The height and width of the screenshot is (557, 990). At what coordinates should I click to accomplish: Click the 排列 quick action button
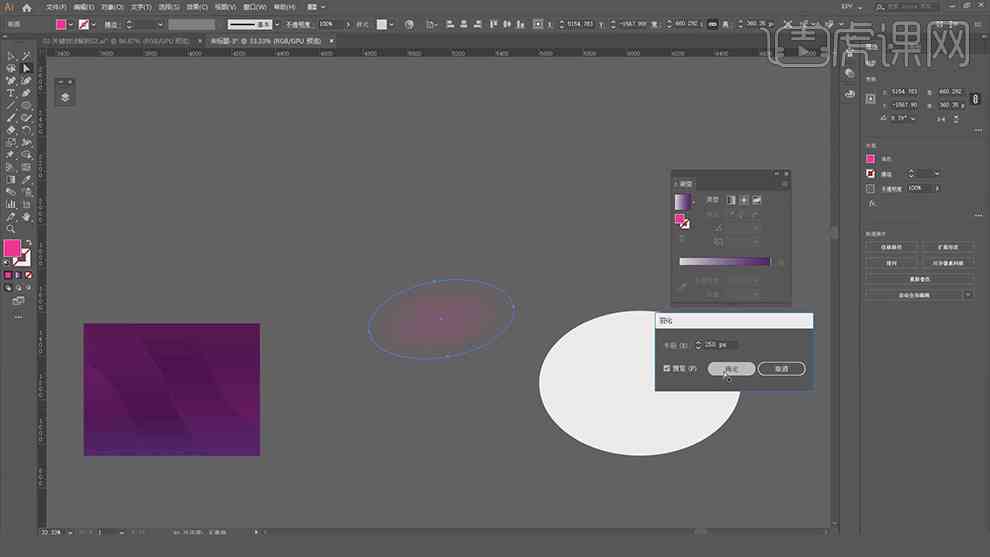pos(892,263)
